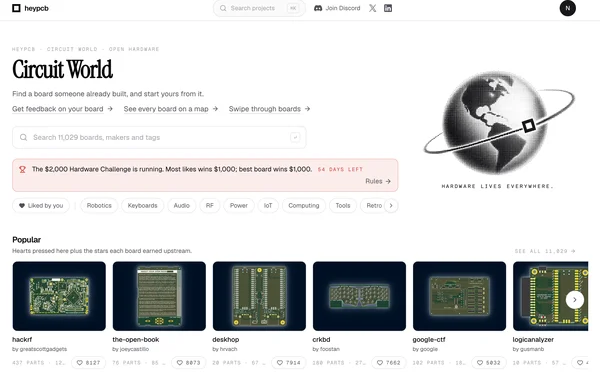Like google-ctf with heart 5032 button
Image resolution: width=600 pixels, height=380 pixels.
(x=489, y=362)
